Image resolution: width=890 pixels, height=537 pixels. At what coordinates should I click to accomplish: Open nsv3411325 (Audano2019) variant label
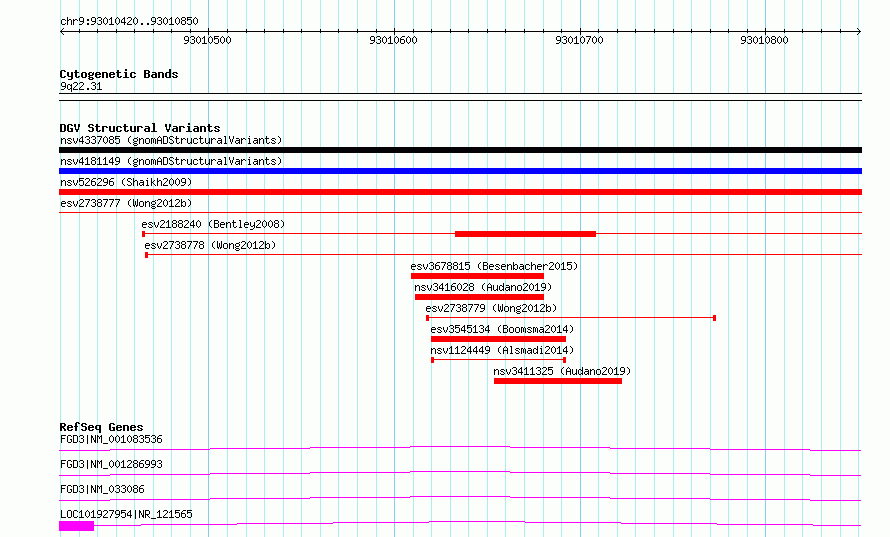click(x=562, y=371)
